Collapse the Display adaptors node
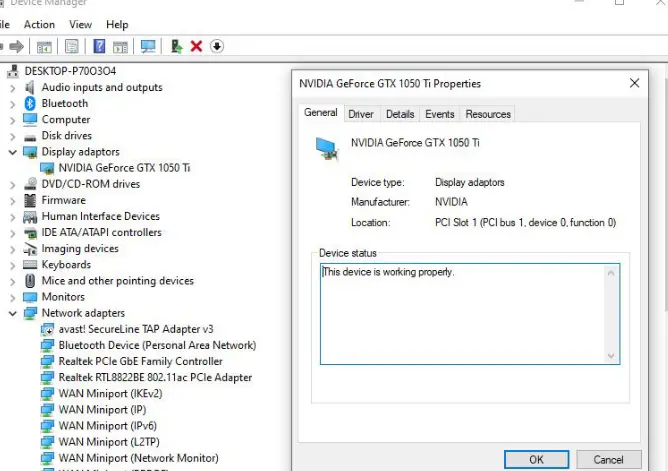 click(x=12, y=152)
